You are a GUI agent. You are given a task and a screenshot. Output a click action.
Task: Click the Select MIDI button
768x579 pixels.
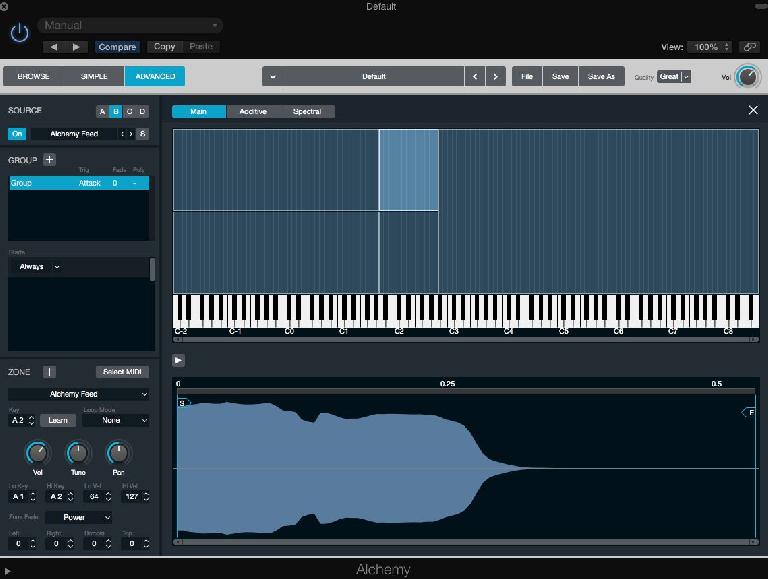(x=122, y=372)
